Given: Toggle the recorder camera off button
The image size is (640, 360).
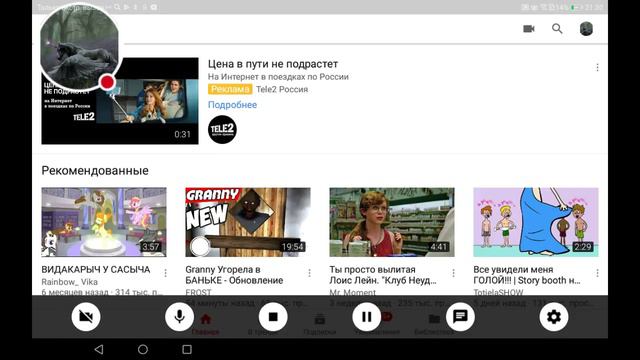Looking at the screenshot, I should coord(86,317).
